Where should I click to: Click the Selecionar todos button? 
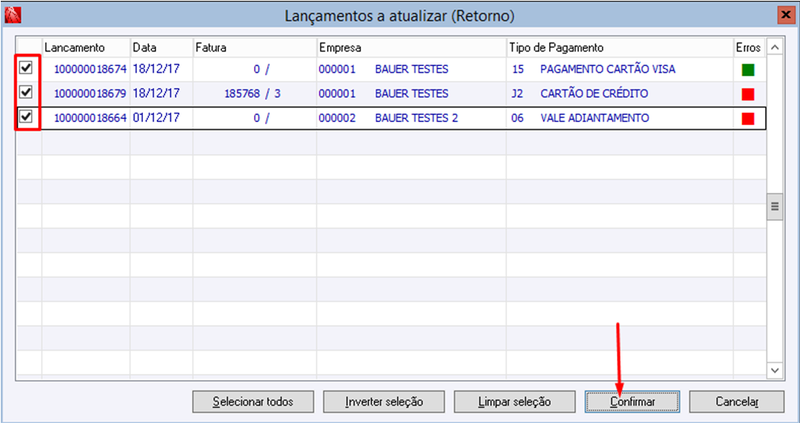(253, 402)
